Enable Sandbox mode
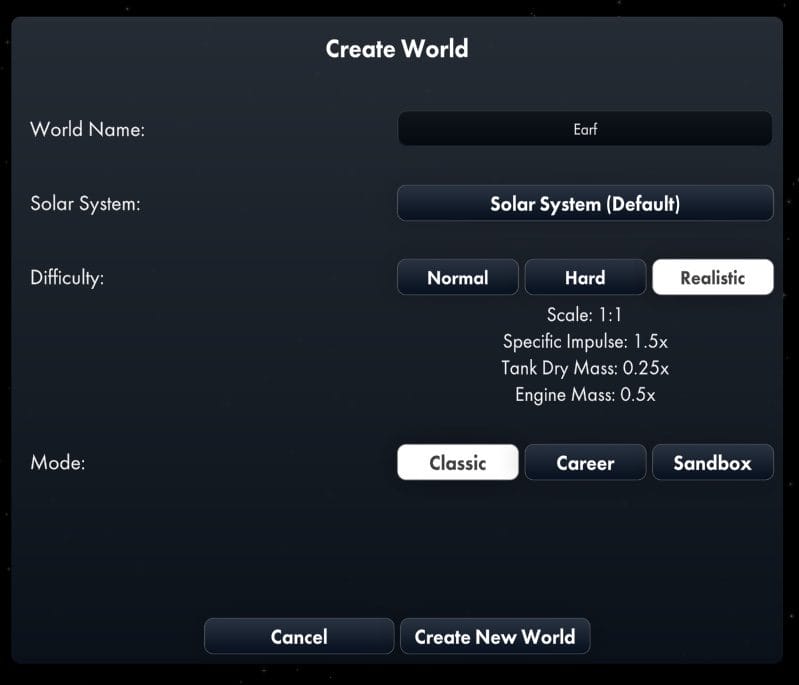 [712, 463]
